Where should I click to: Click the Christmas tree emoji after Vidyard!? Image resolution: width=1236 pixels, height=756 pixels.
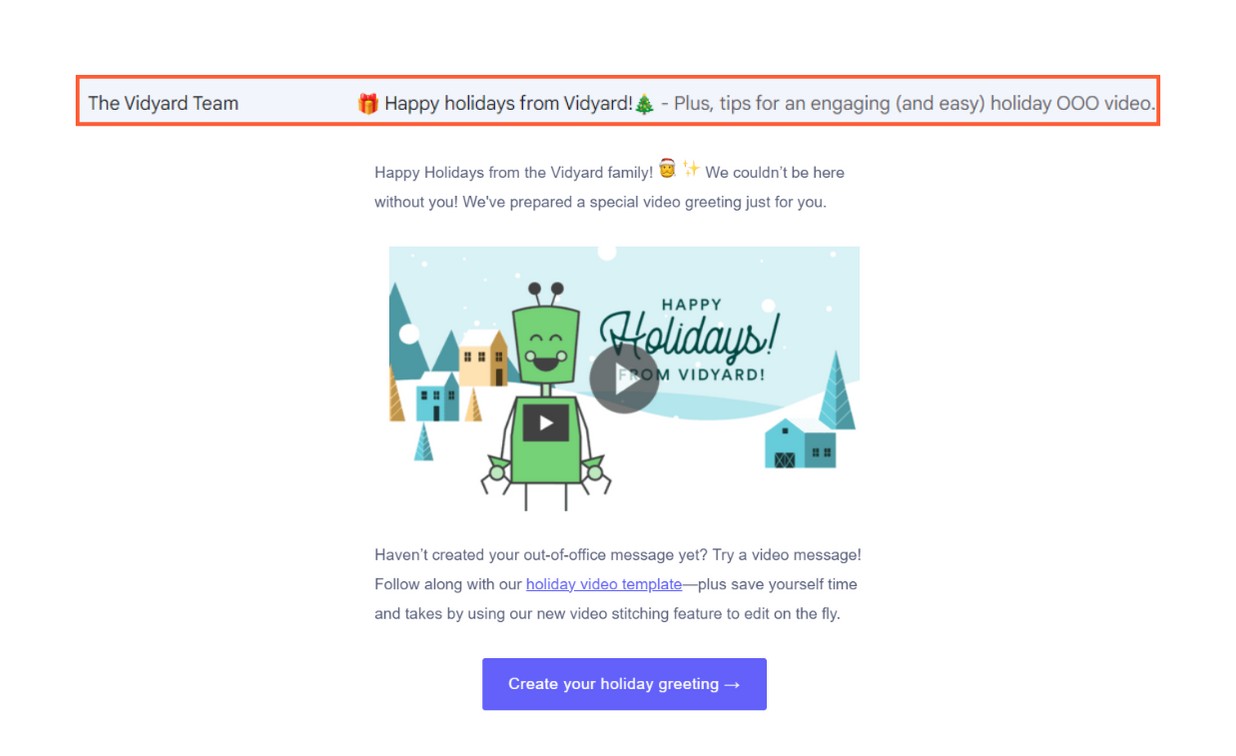tap(645, 103)
